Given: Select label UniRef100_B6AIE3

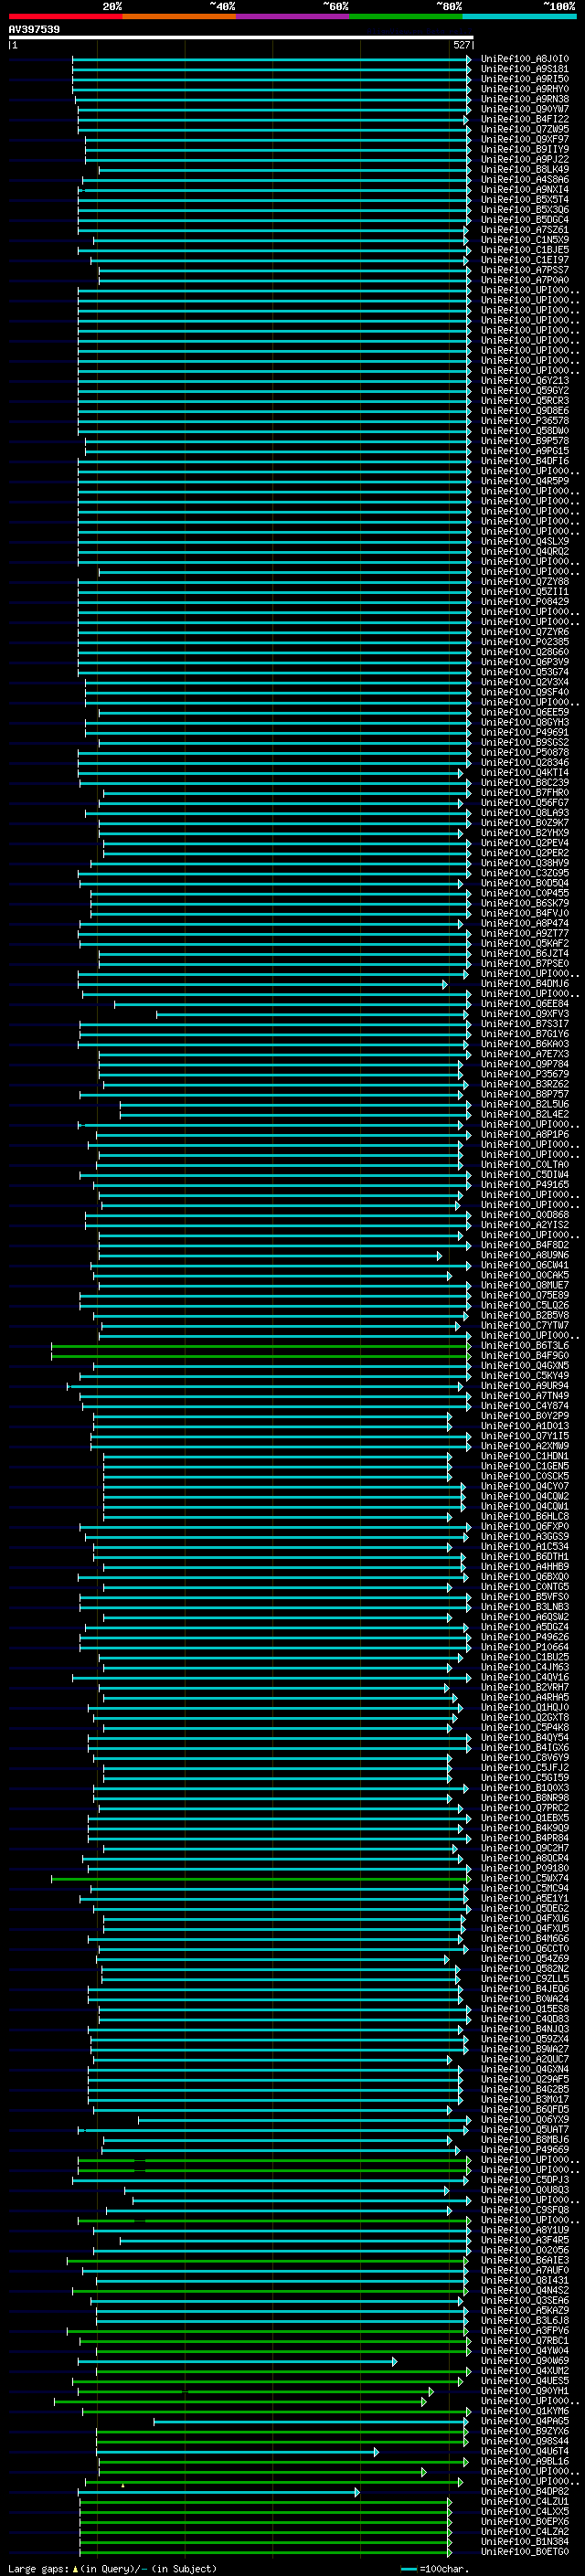Looking at the screenshot, I should click(525, 2260).
